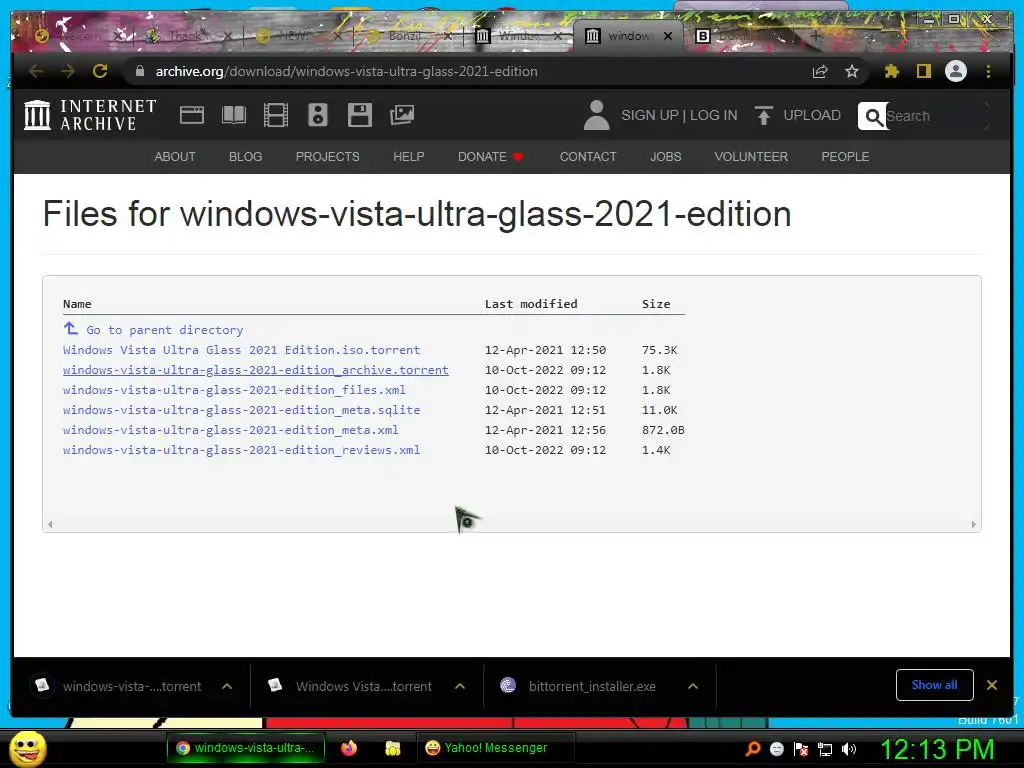Viewport: 1024px width, 768px height.
Task: Click the 12:13 PM taskbar clock
Action: [938, 749]
